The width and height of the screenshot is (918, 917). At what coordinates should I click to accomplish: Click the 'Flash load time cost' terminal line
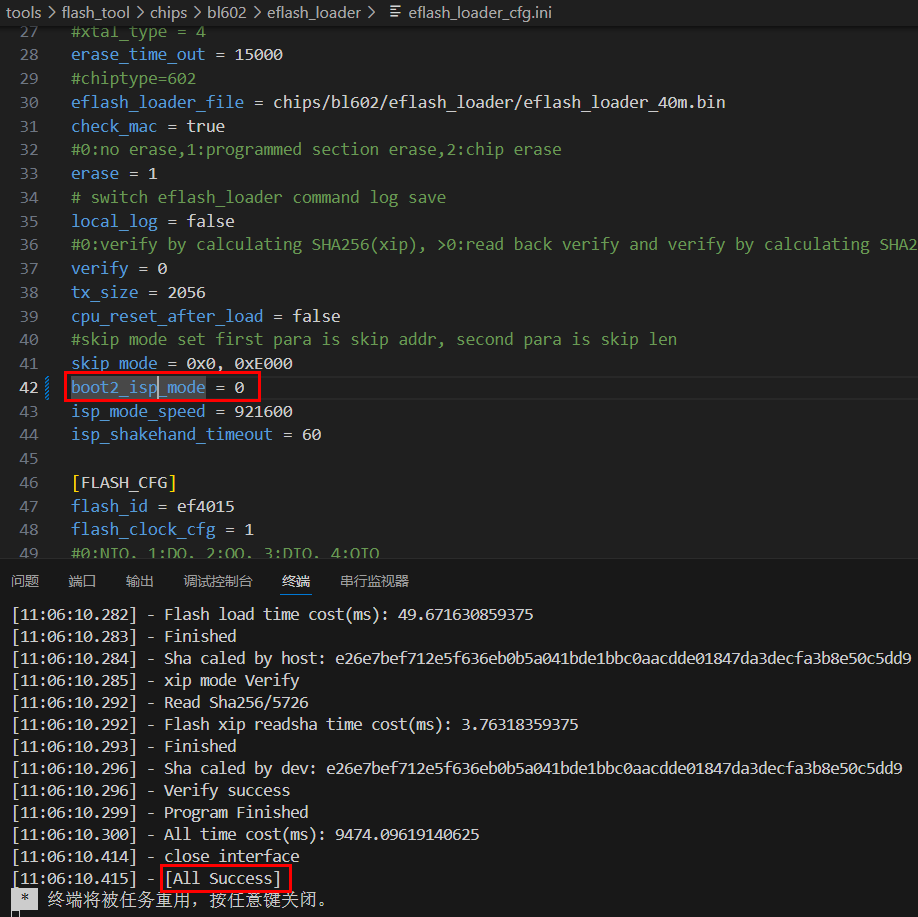click(x=273, y=614)
